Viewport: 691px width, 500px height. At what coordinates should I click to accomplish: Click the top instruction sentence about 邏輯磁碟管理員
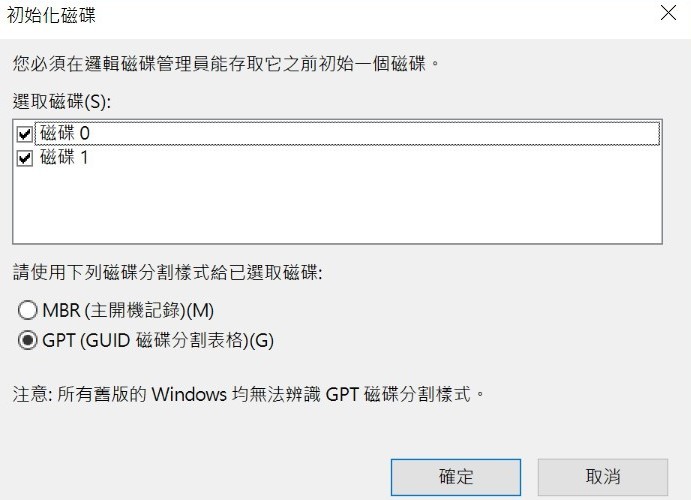227,65
